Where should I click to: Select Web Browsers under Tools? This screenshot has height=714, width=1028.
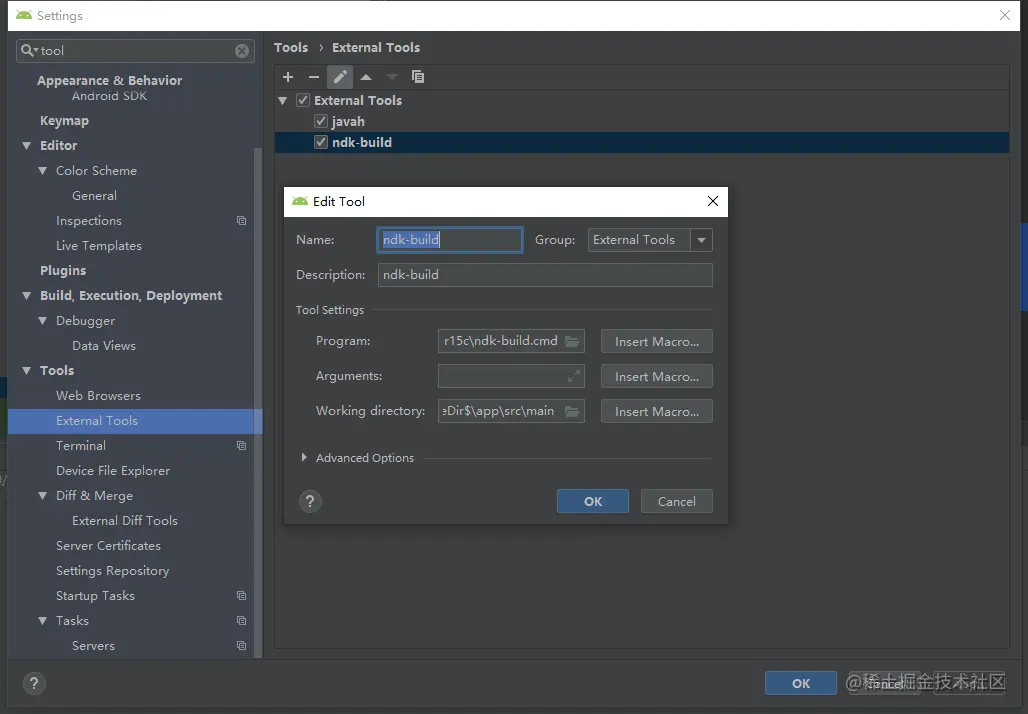(x=98, y=396)
